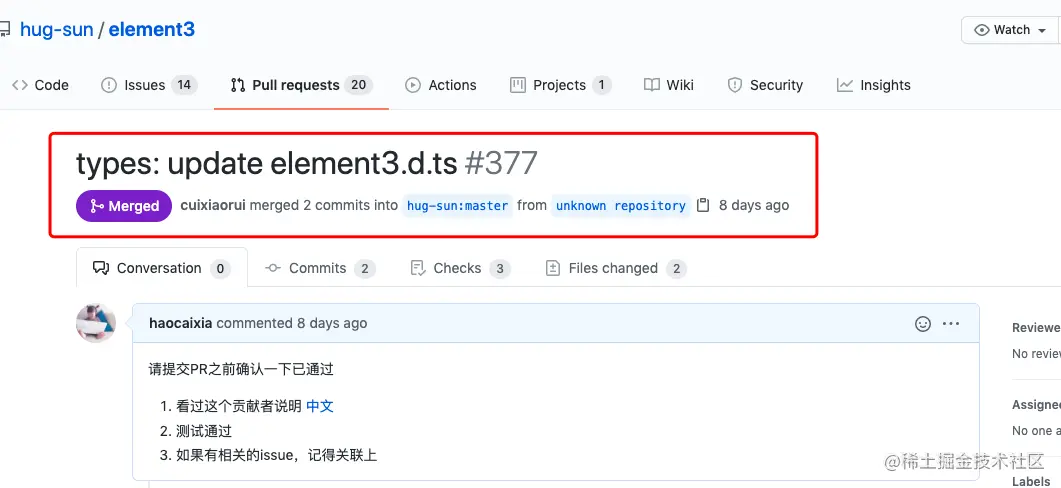Switch to the Conversation tab
This screenshot has height=488, width=1061.
162,268
